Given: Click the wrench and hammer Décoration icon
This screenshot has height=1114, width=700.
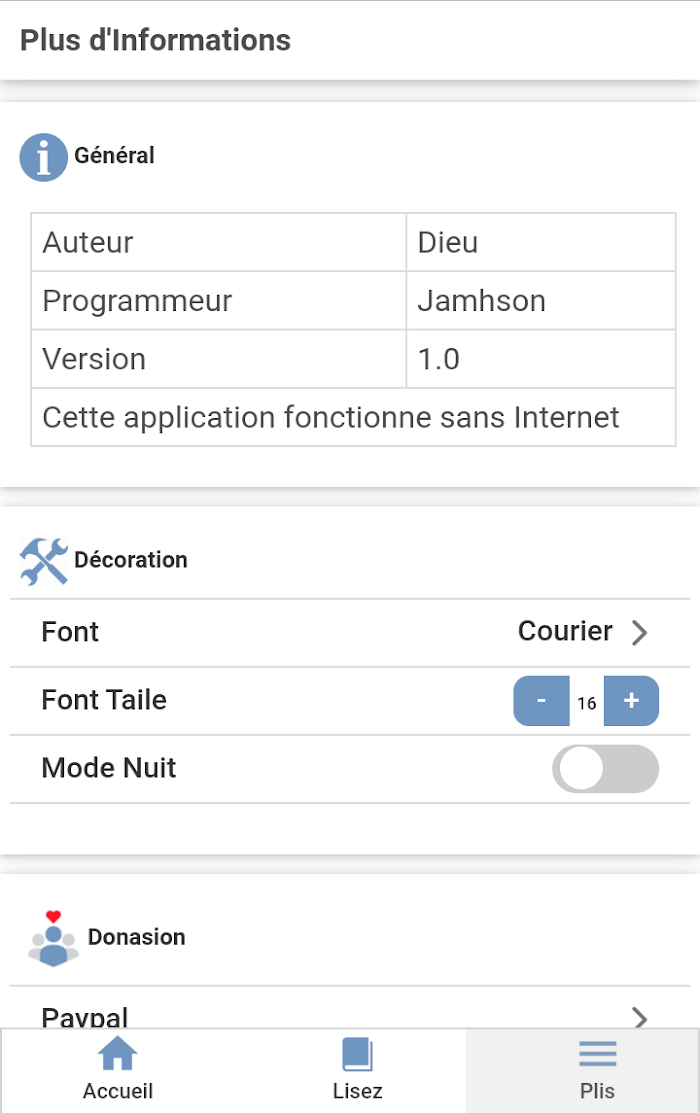Looking at the screenshot, I should tap(44, 561).
